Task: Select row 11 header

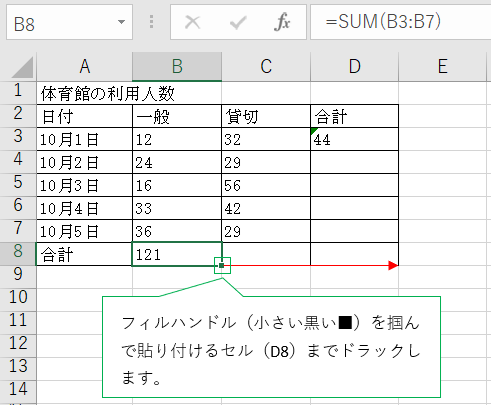Action: [x=18, y=323]
